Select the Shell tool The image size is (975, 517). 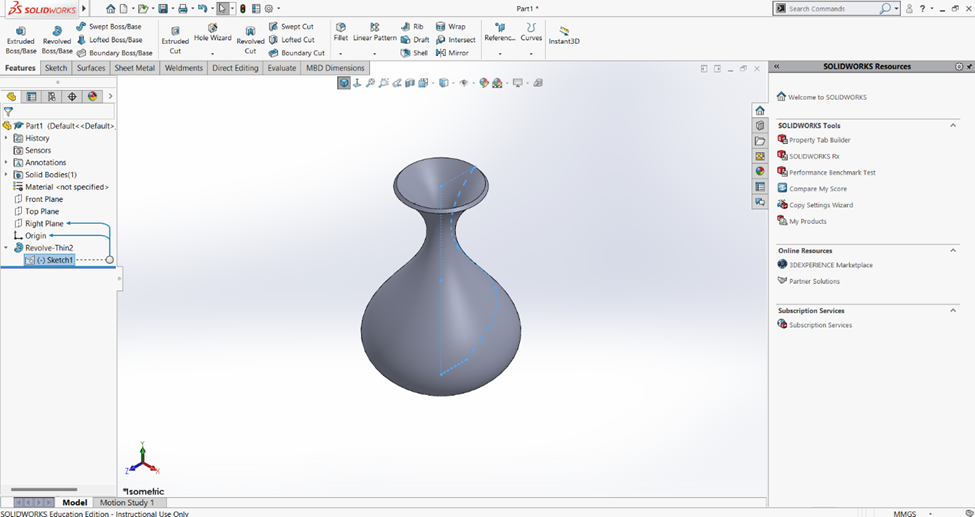tap(415, 53)
